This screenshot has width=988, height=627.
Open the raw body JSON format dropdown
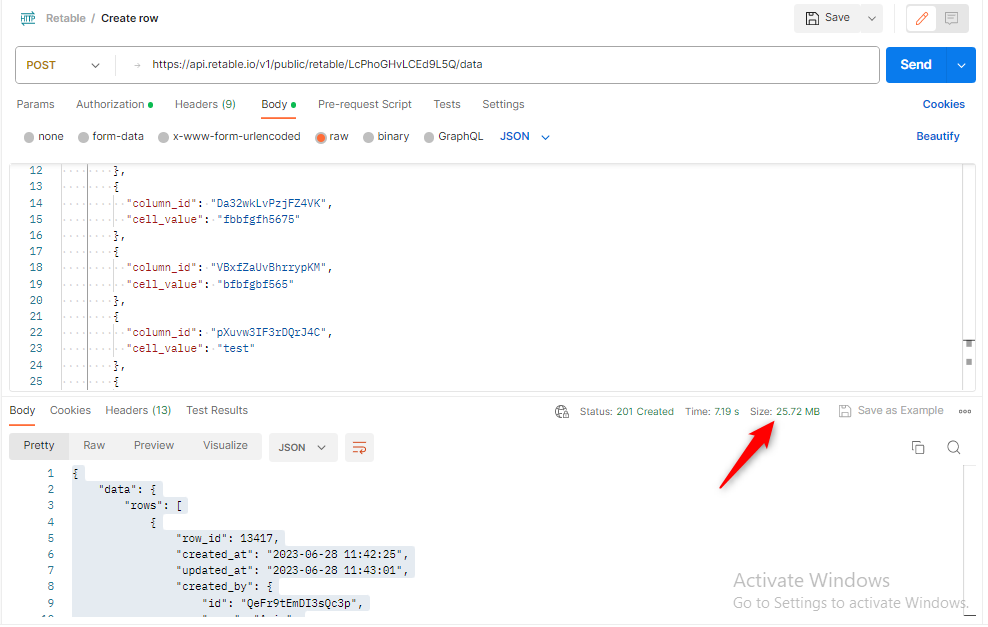[x=525, y=137]
